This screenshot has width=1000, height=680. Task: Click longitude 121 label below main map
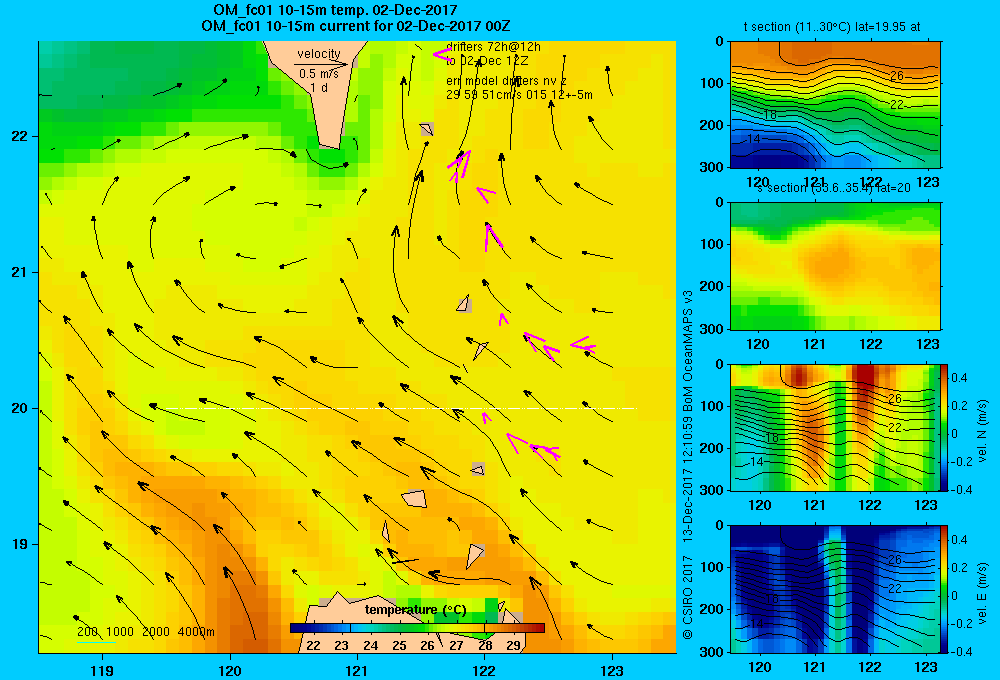pos(357,670)
